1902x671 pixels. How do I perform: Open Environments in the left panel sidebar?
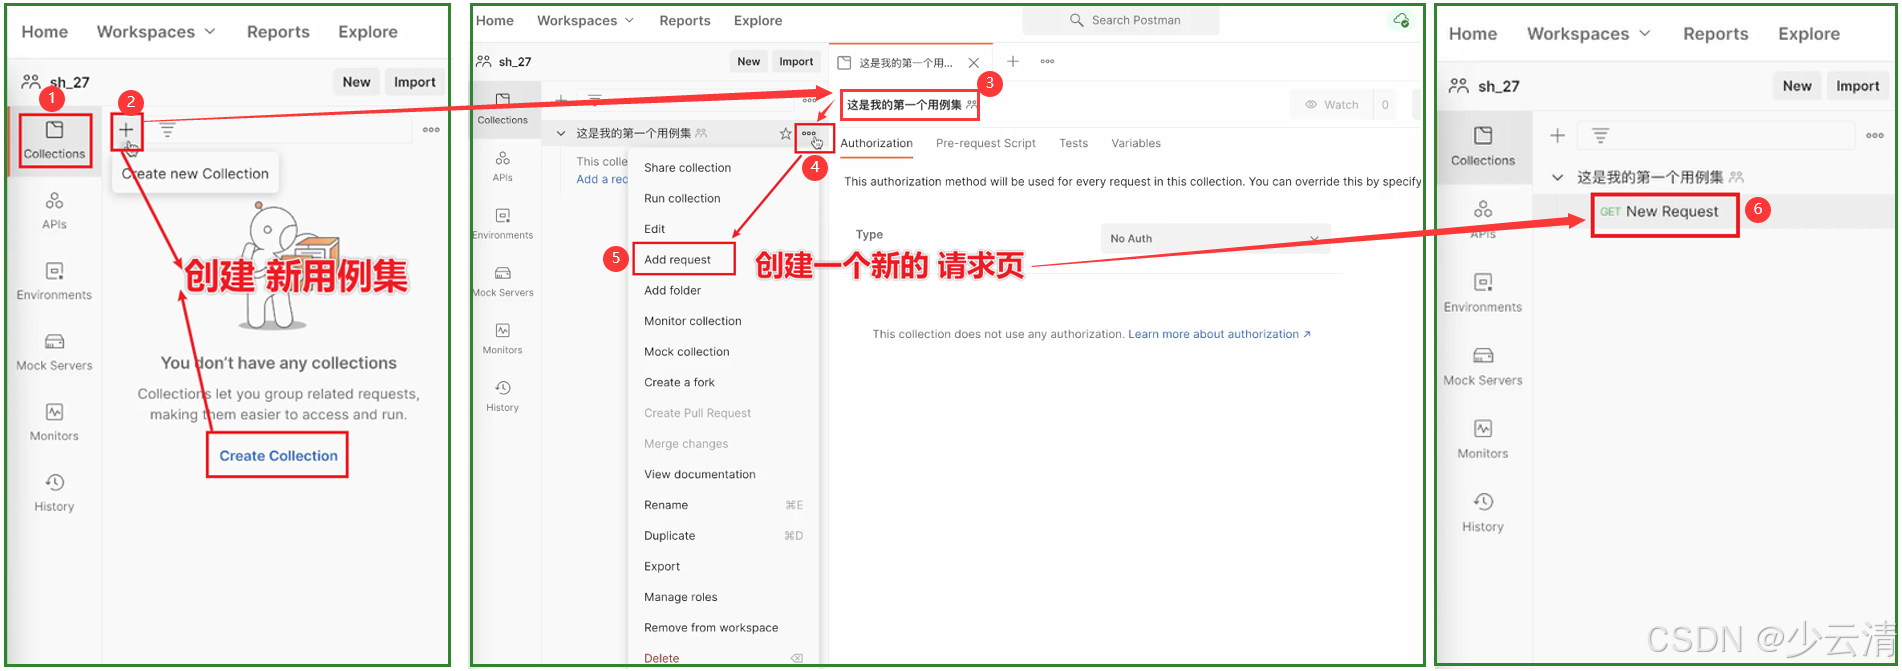pos(54,281)
